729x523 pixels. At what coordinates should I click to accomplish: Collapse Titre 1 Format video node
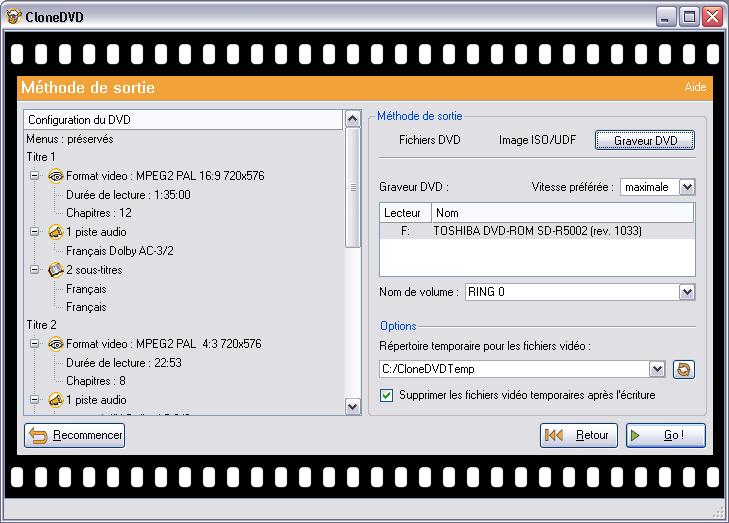pyautogui.click(x=34, y=176)
